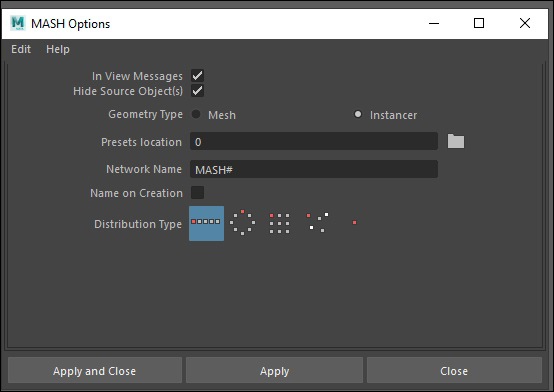This screenshot has width=554, height=392.
Task: Pick the Grid distribution type icon
Action: (279, 223)
